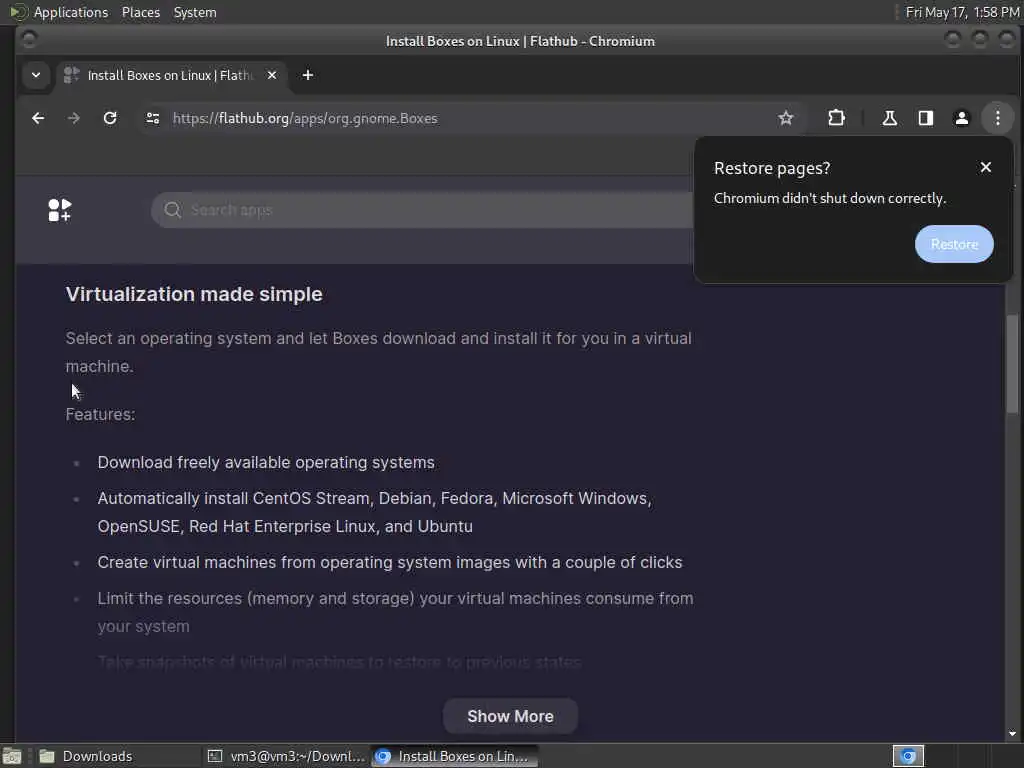The width and height of the screenshot is (1024, 768).
Task: Go back to the previous page
Action: (x=38, y=118)
